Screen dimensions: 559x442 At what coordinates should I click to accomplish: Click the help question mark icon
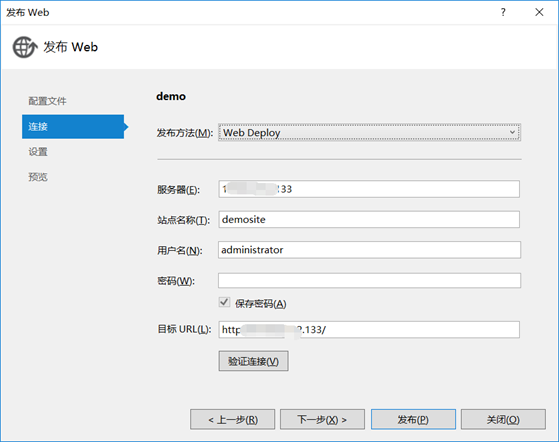pyautogui.click(x=503, y=12)
